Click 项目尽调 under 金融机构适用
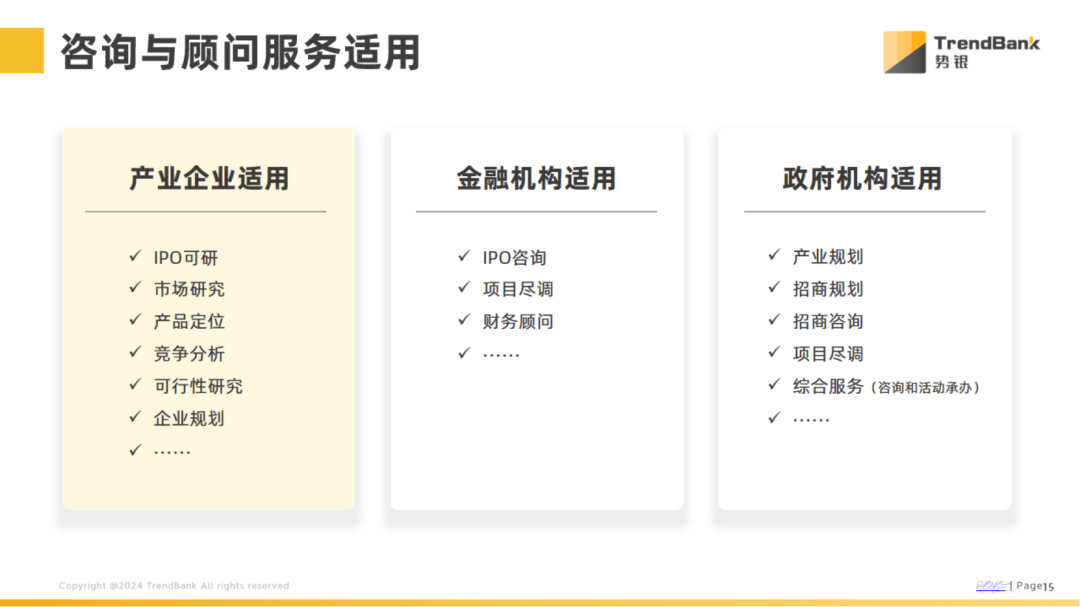 click(518, 290)
